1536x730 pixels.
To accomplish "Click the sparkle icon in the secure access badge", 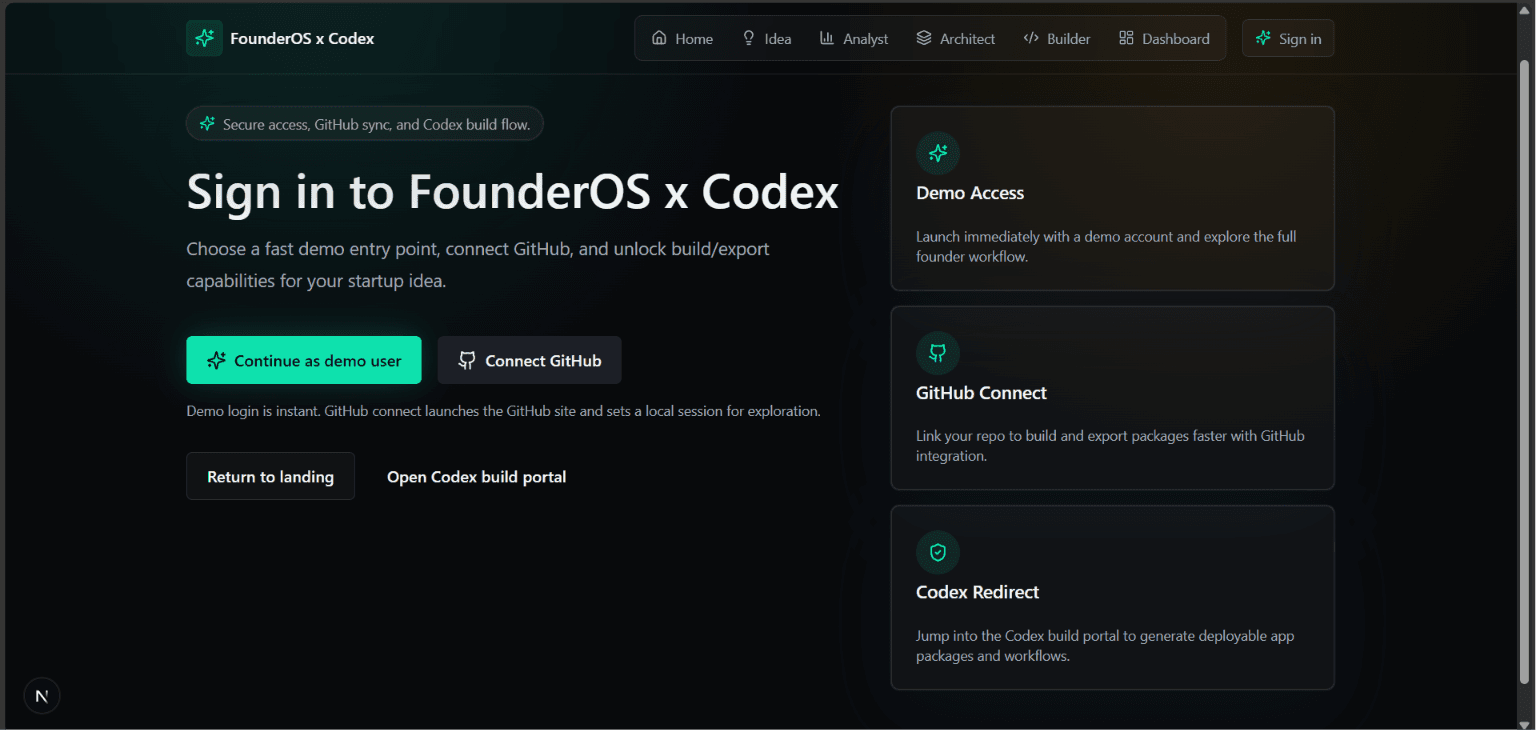I will tap(207, 124).
